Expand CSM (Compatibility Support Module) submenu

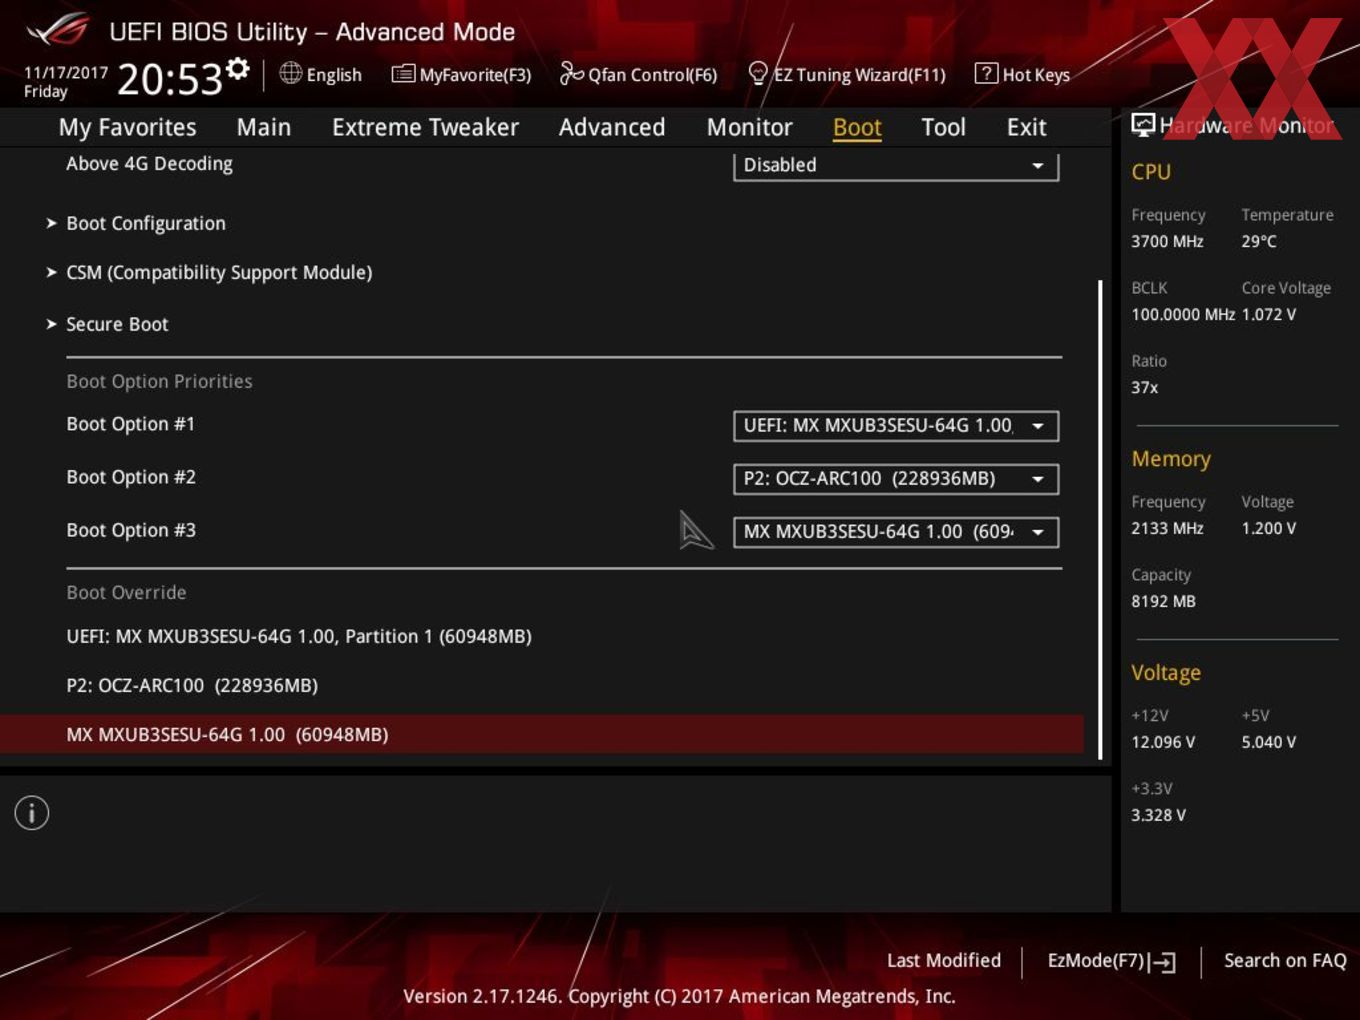(x=209, y=272)
